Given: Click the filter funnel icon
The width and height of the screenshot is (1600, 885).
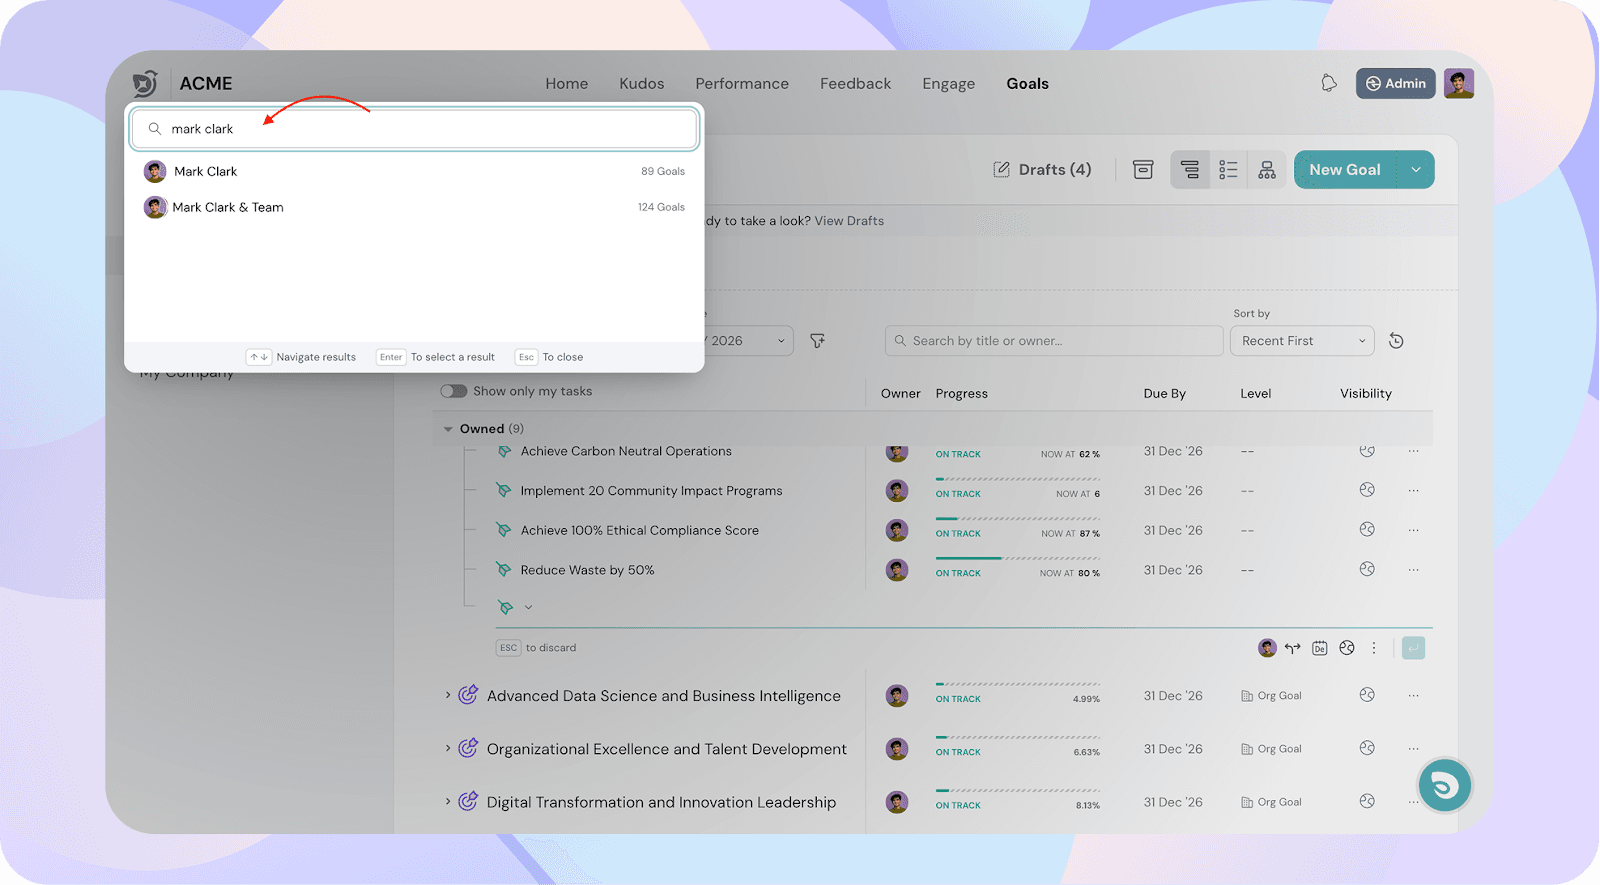Looking at the screenshot, I should click(817, 341).
